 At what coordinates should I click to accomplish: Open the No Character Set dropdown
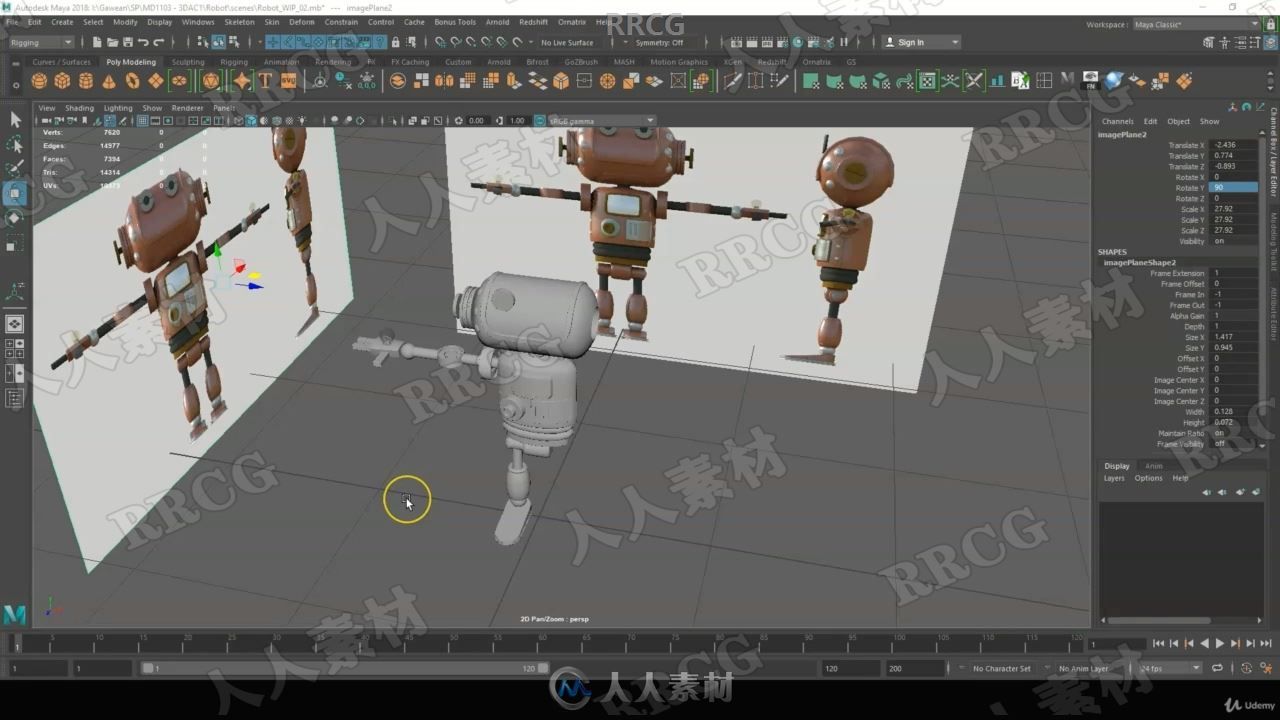tap(1001, 668)
